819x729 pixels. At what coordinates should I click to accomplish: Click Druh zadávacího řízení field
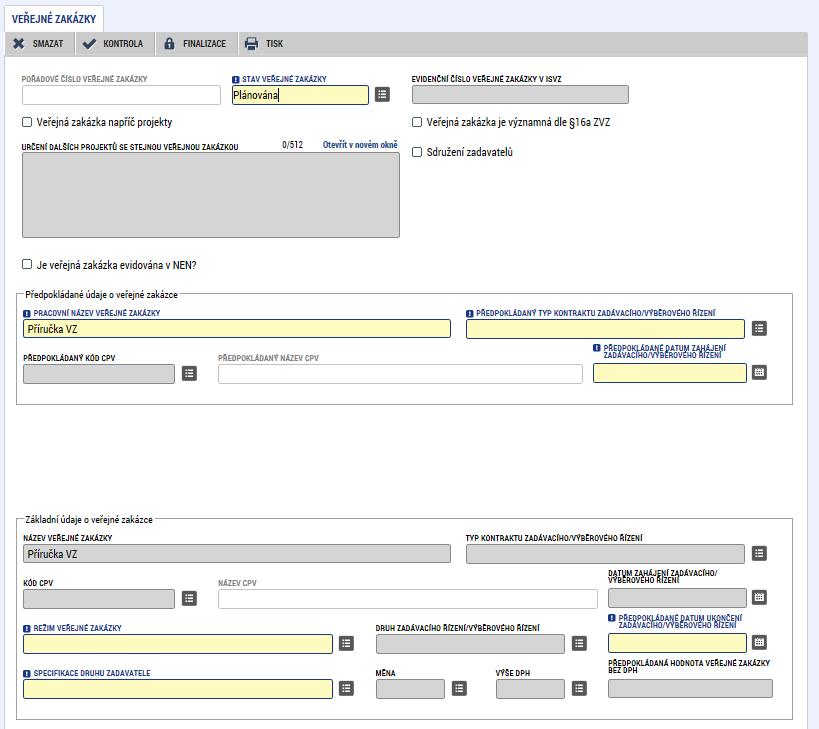(470, 644)
